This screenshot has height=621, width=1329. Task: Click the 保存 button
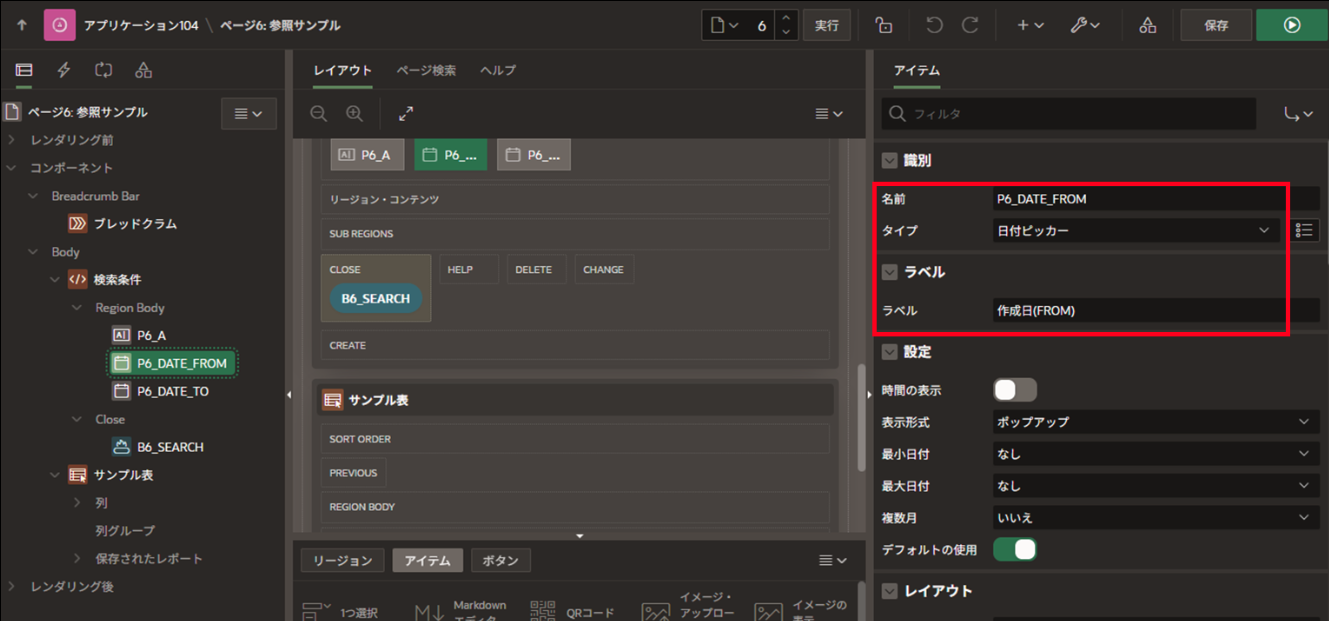tap(1216, 25)
